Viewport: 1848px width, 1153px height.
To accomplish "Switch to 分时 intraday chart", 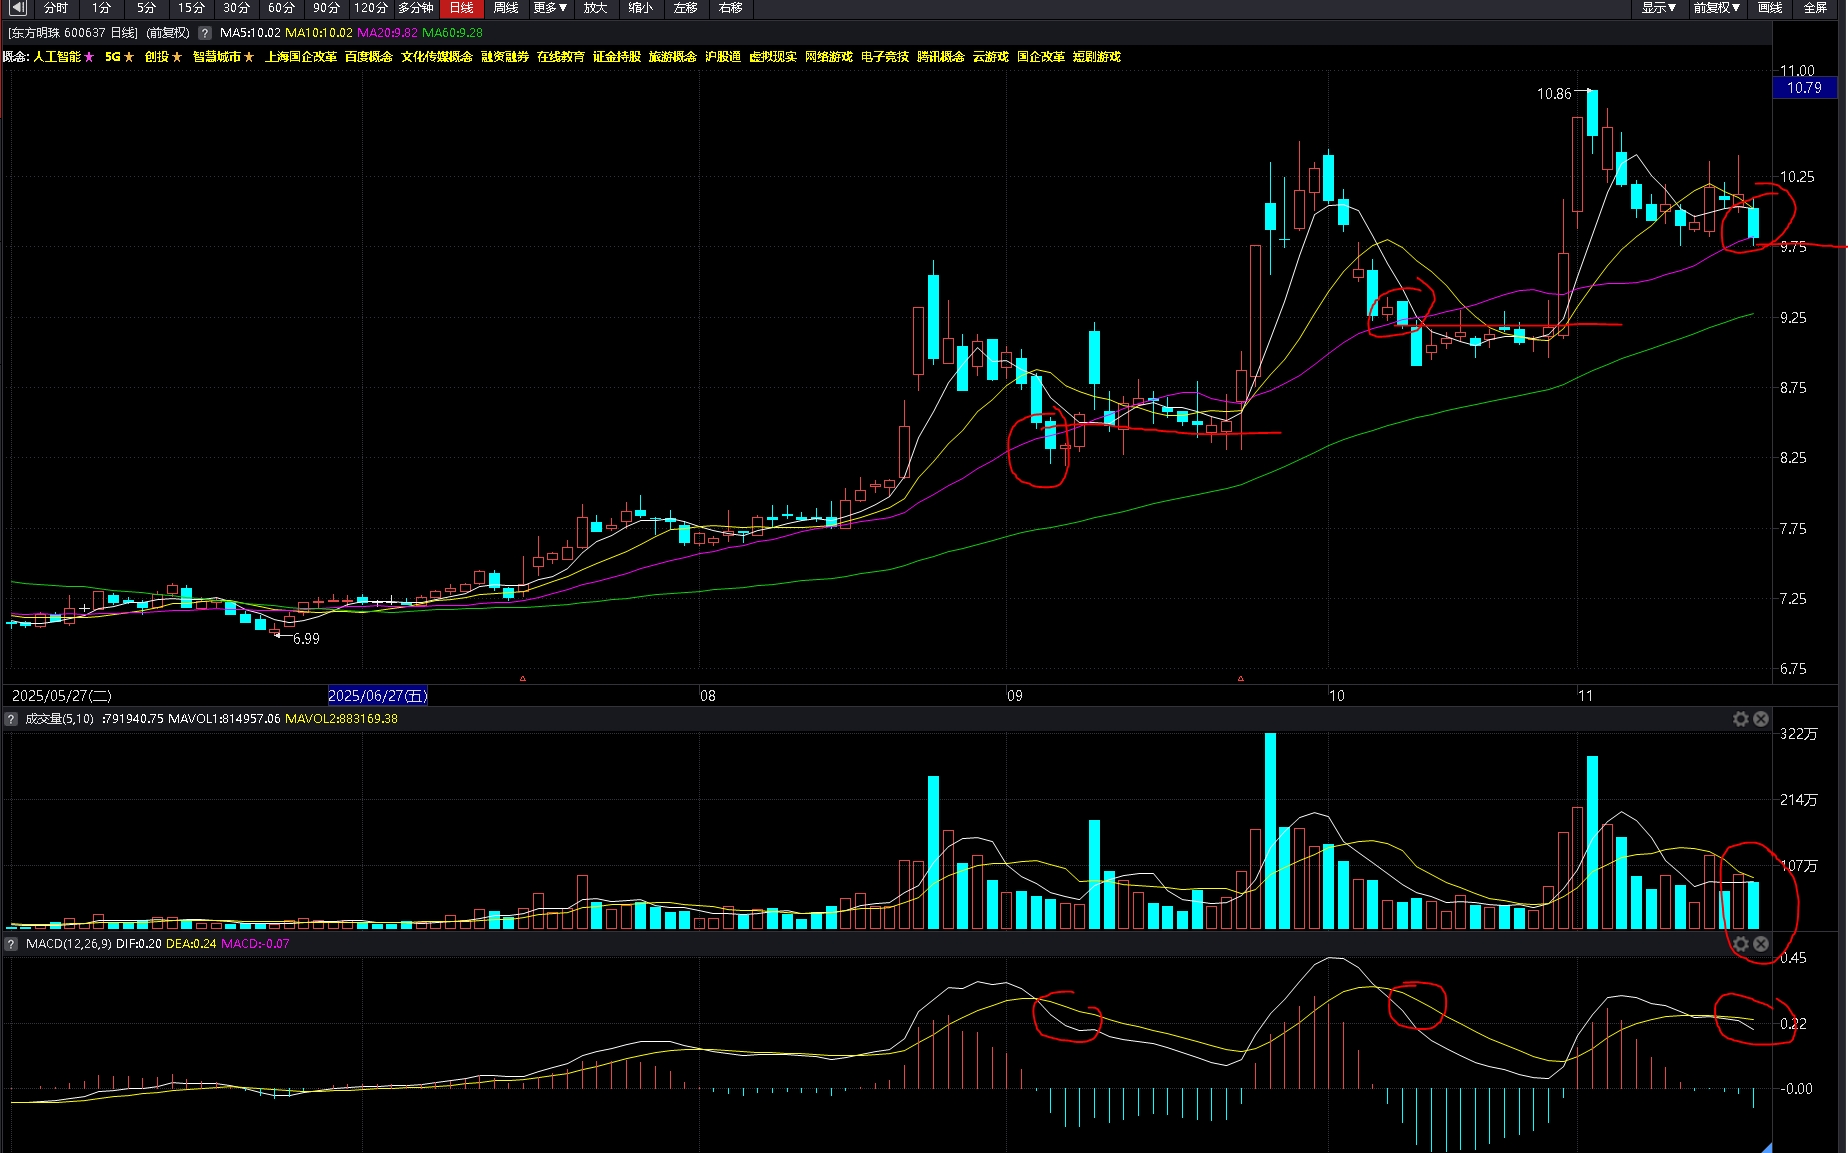I will 56,8.
